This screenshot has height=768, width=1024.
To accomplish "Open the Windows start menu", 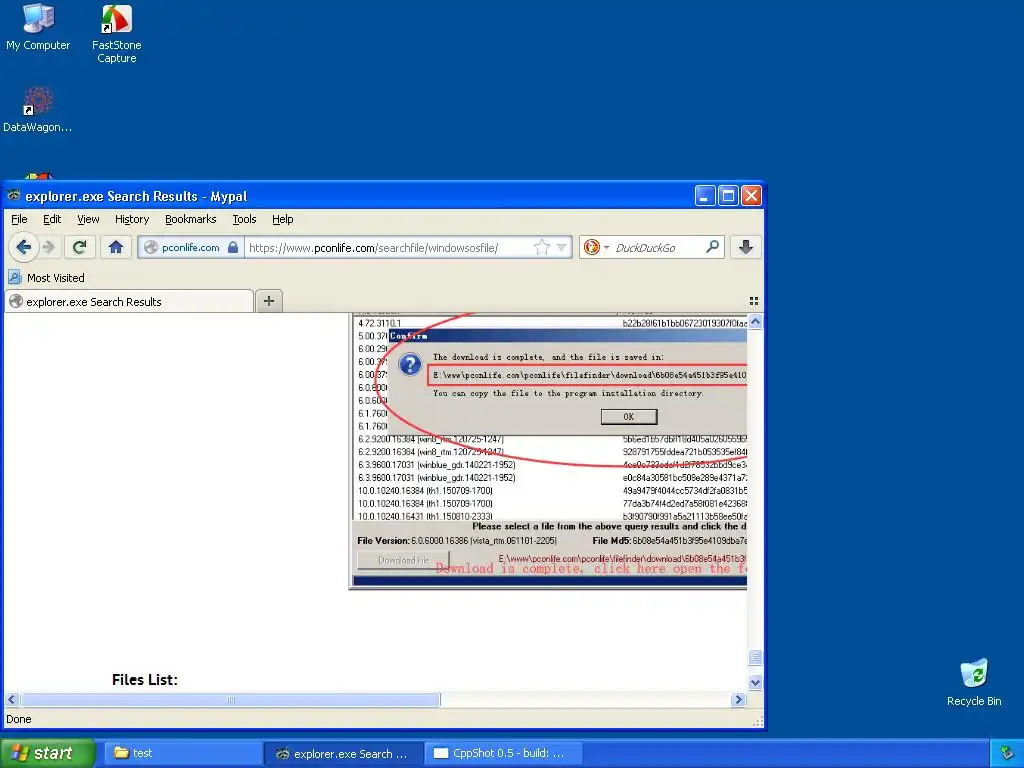I will (x=48, y=753).
